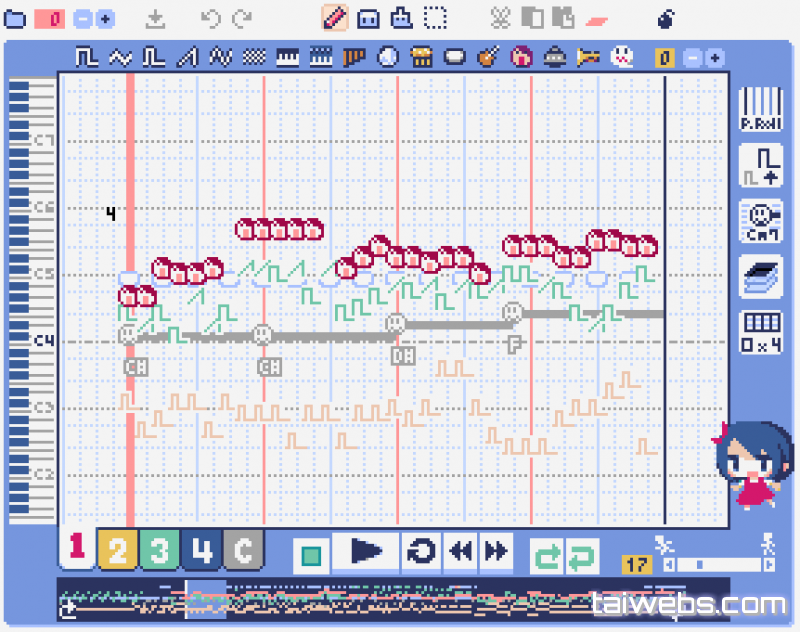Click the download/export arrow icon
Image resolution: width=800 pixels, height=632 pixels.
coord(155,18)
